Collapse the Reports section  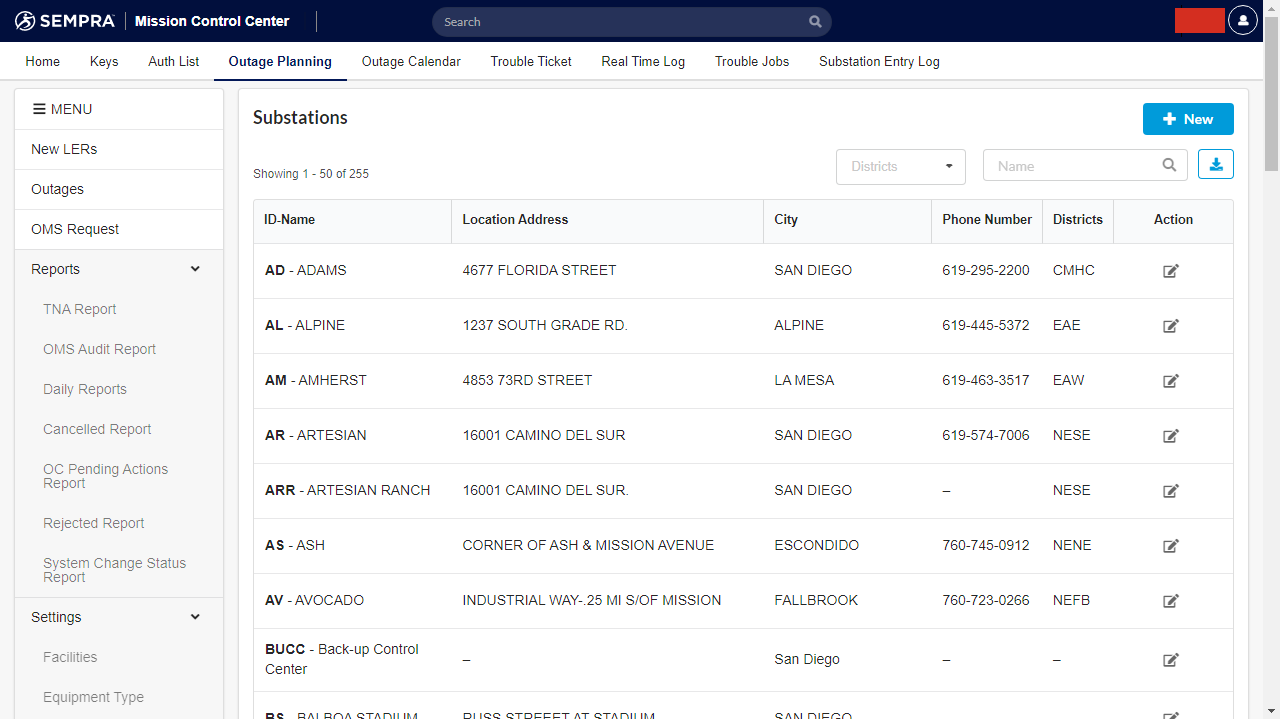click(195, 269)
